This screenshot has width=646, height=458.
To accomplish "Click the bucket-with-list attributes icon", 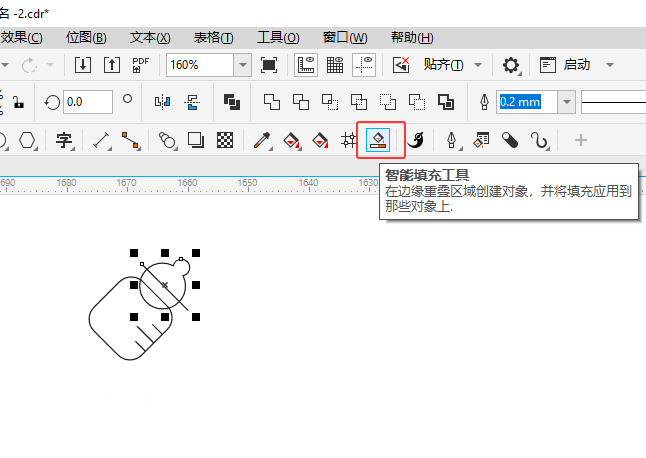I will tap(481, 140).
